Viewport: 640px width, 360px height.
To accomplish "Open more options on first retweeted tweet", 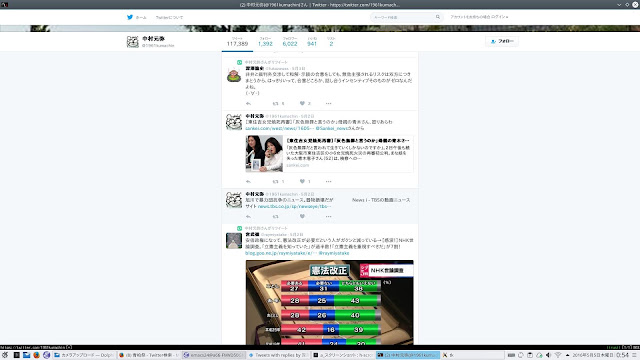I will pyautogui.click(x=329, y=103).
